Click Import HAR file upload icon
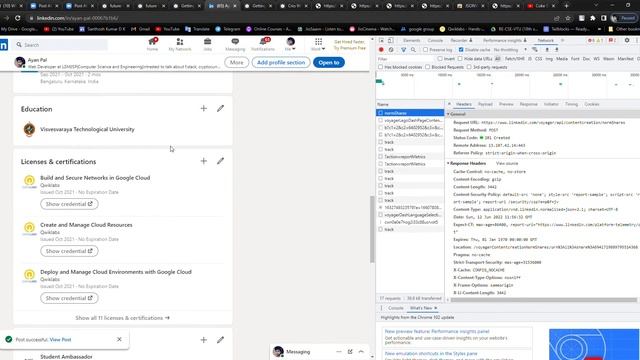 (x=547, y=49)
